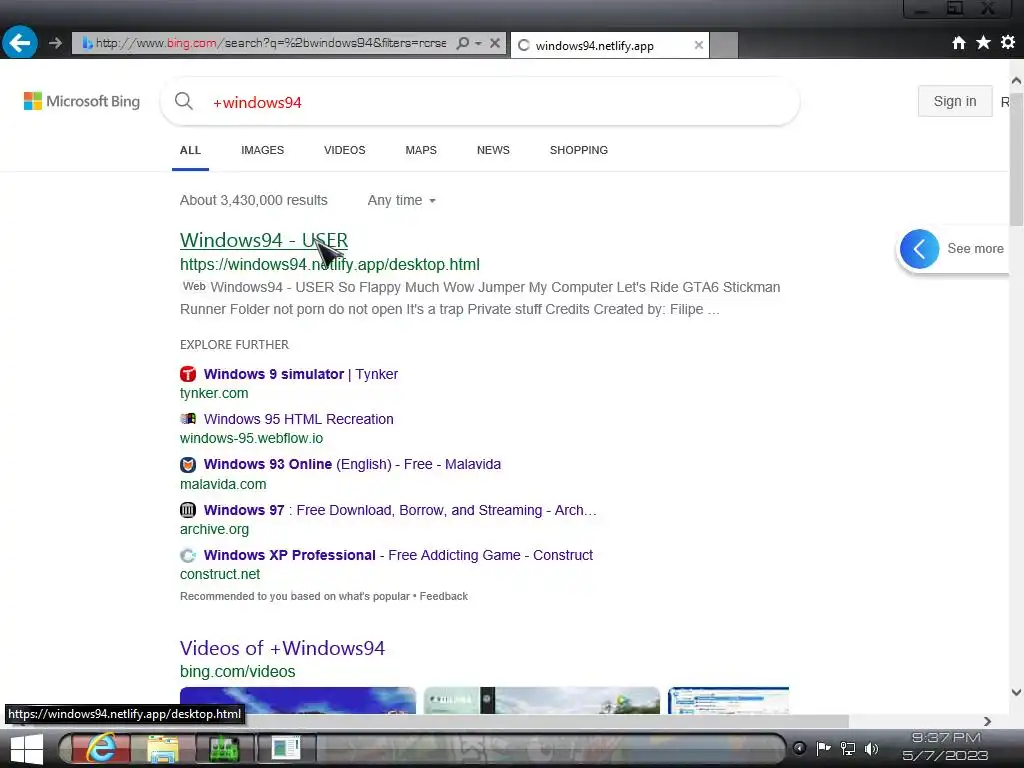Click the vertical scrollbar down arrow
The height and width of the screenshot is (768, 1024).
tap(1016, 692)
